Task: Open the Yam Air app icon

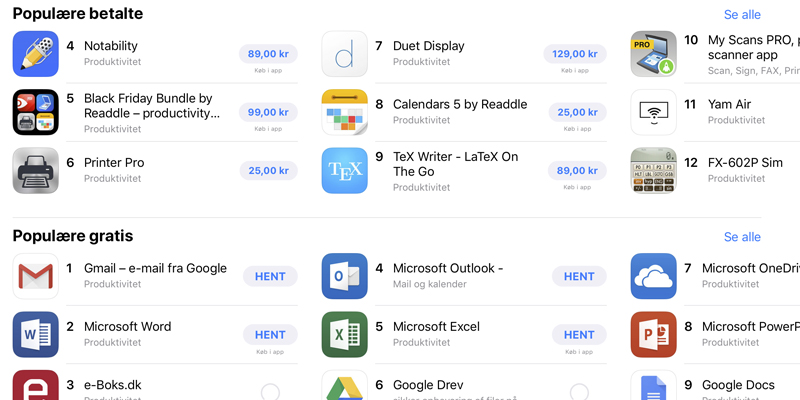Action: coord(653,112)
